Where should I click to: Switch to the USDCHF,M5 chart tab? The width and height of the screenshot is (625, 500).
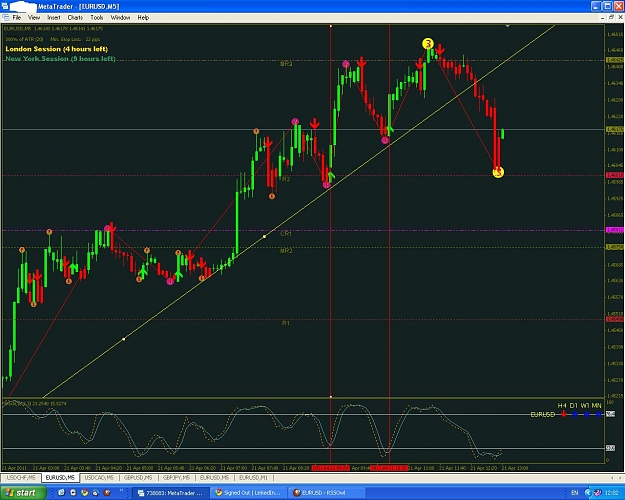tap(21, 477)
